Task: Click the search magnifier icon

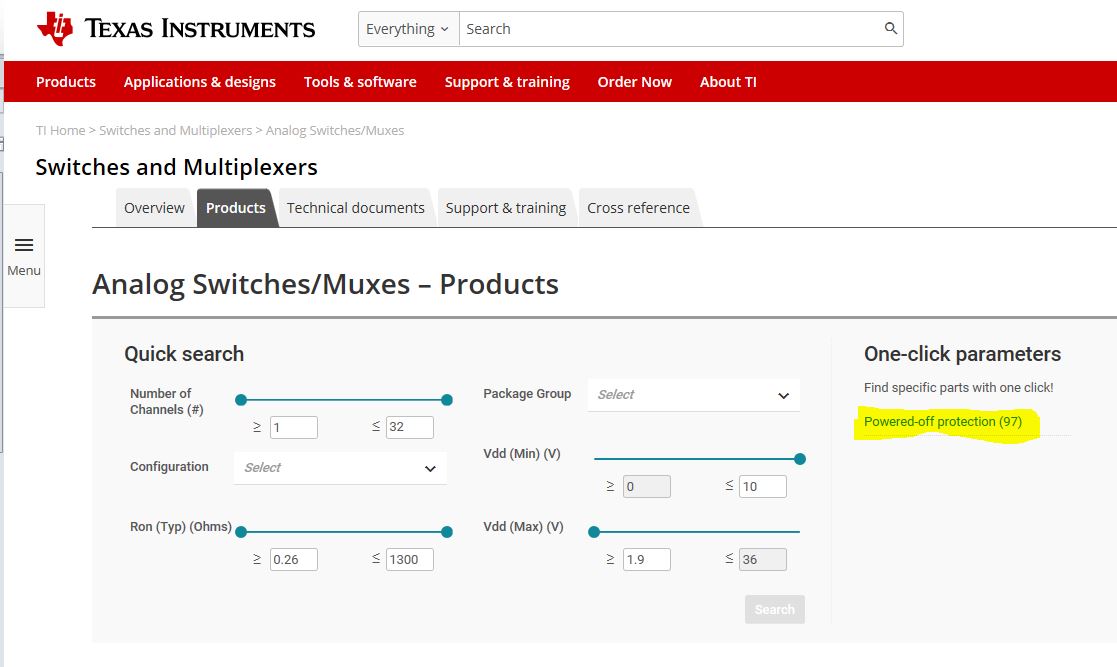Action: pos(890,29)
